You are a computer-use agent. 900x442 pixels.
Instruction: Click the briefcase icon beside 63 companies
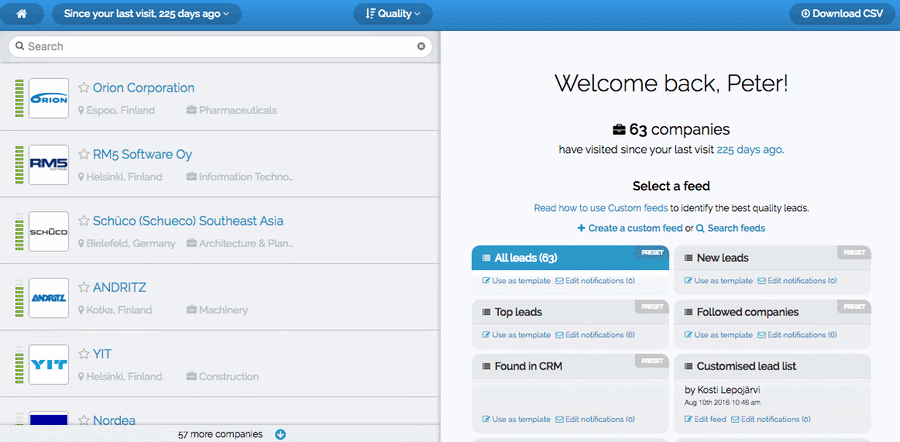619,130
